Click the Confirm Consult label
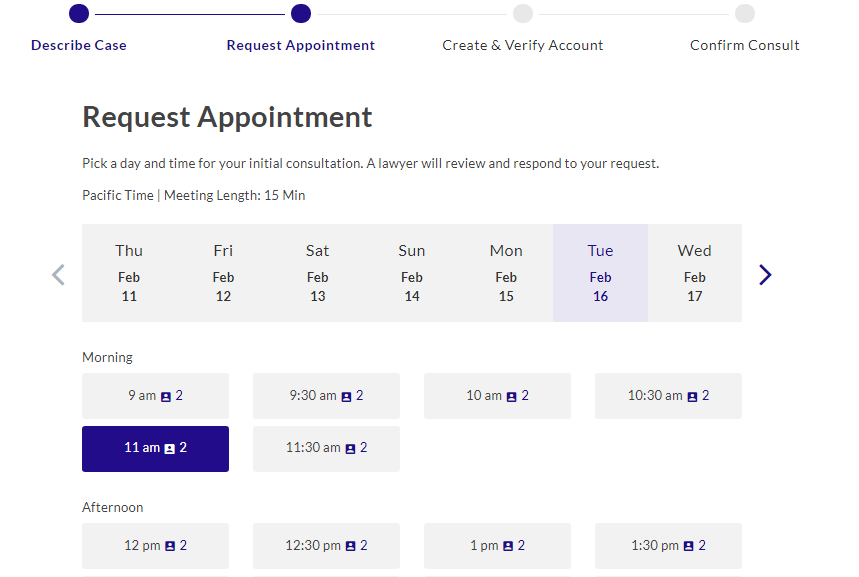The width and height of the screenshot is (859, 577). [745, 45]
